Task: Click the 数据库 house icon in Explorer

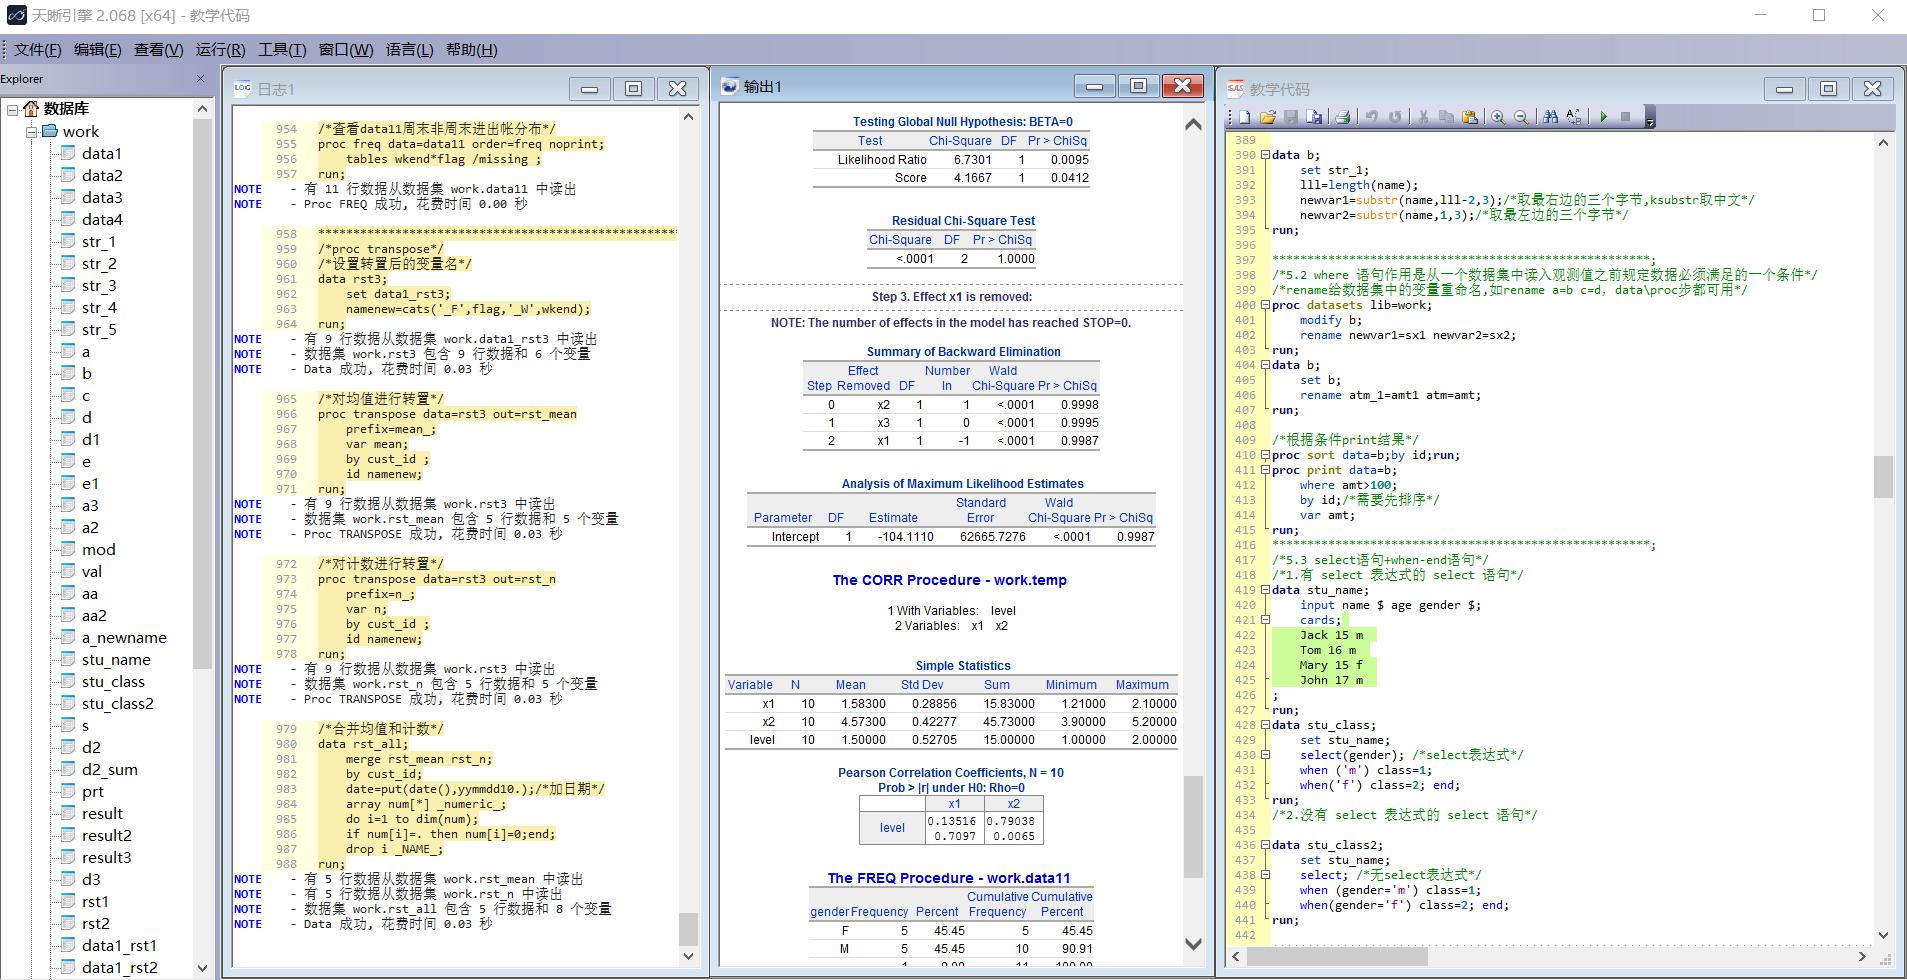Action: click(x=31, y=108)
